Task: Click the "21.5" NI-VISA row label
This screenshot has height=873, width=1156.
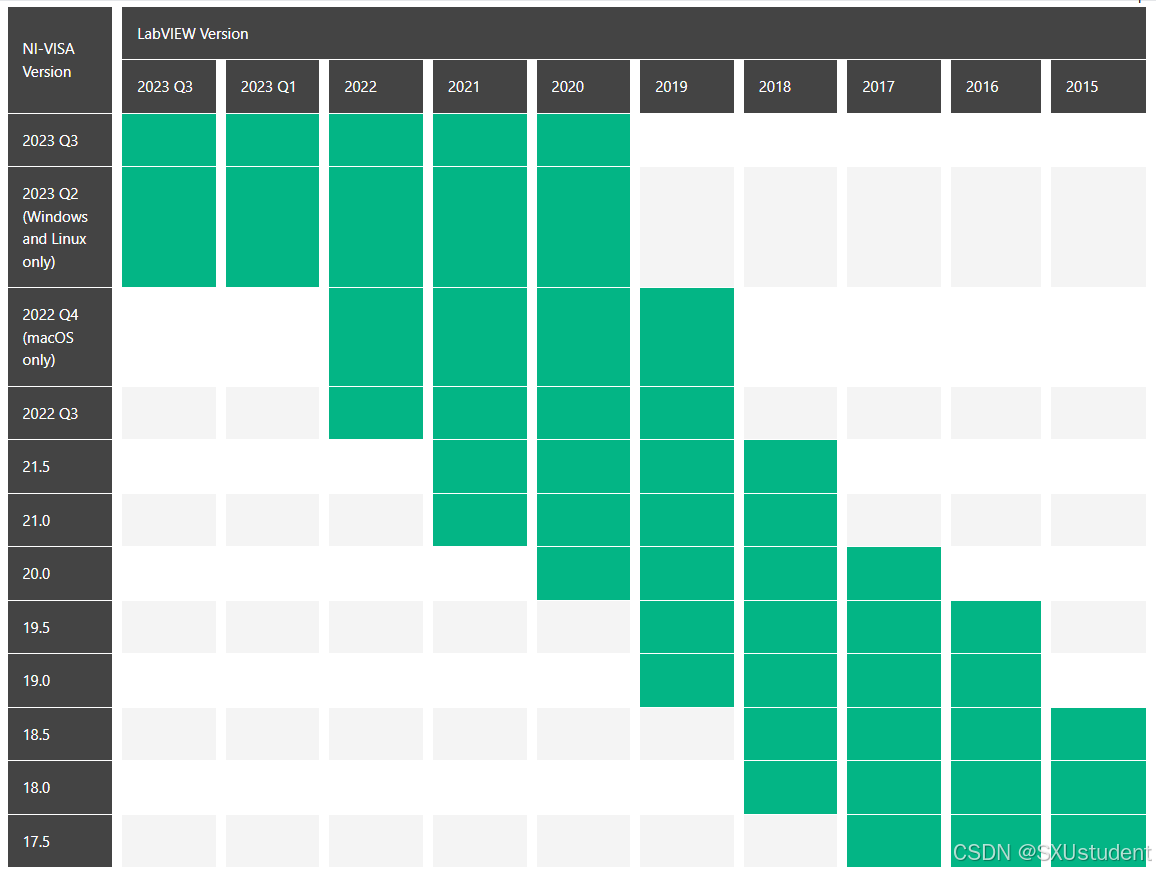Action: [x=60, y=467]
